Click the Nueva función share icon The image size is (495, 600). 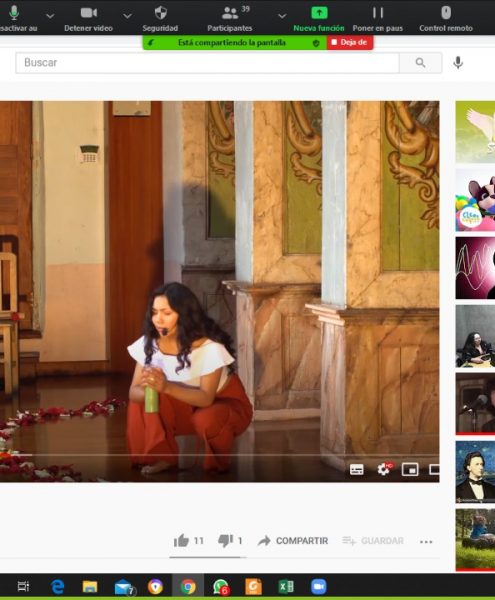[x=319, y=13]
